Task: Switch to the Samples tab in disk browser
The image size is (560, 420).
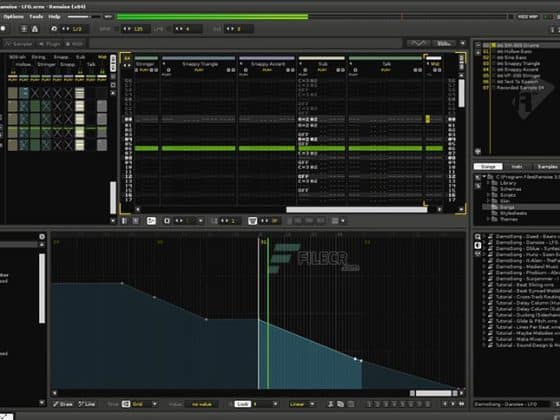Action: tap(547, 166)
